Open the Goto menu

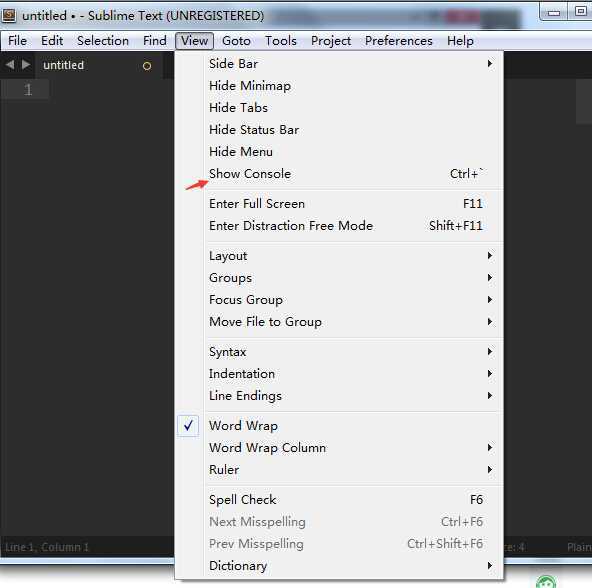pyautogui.click(x=236, y=40)
